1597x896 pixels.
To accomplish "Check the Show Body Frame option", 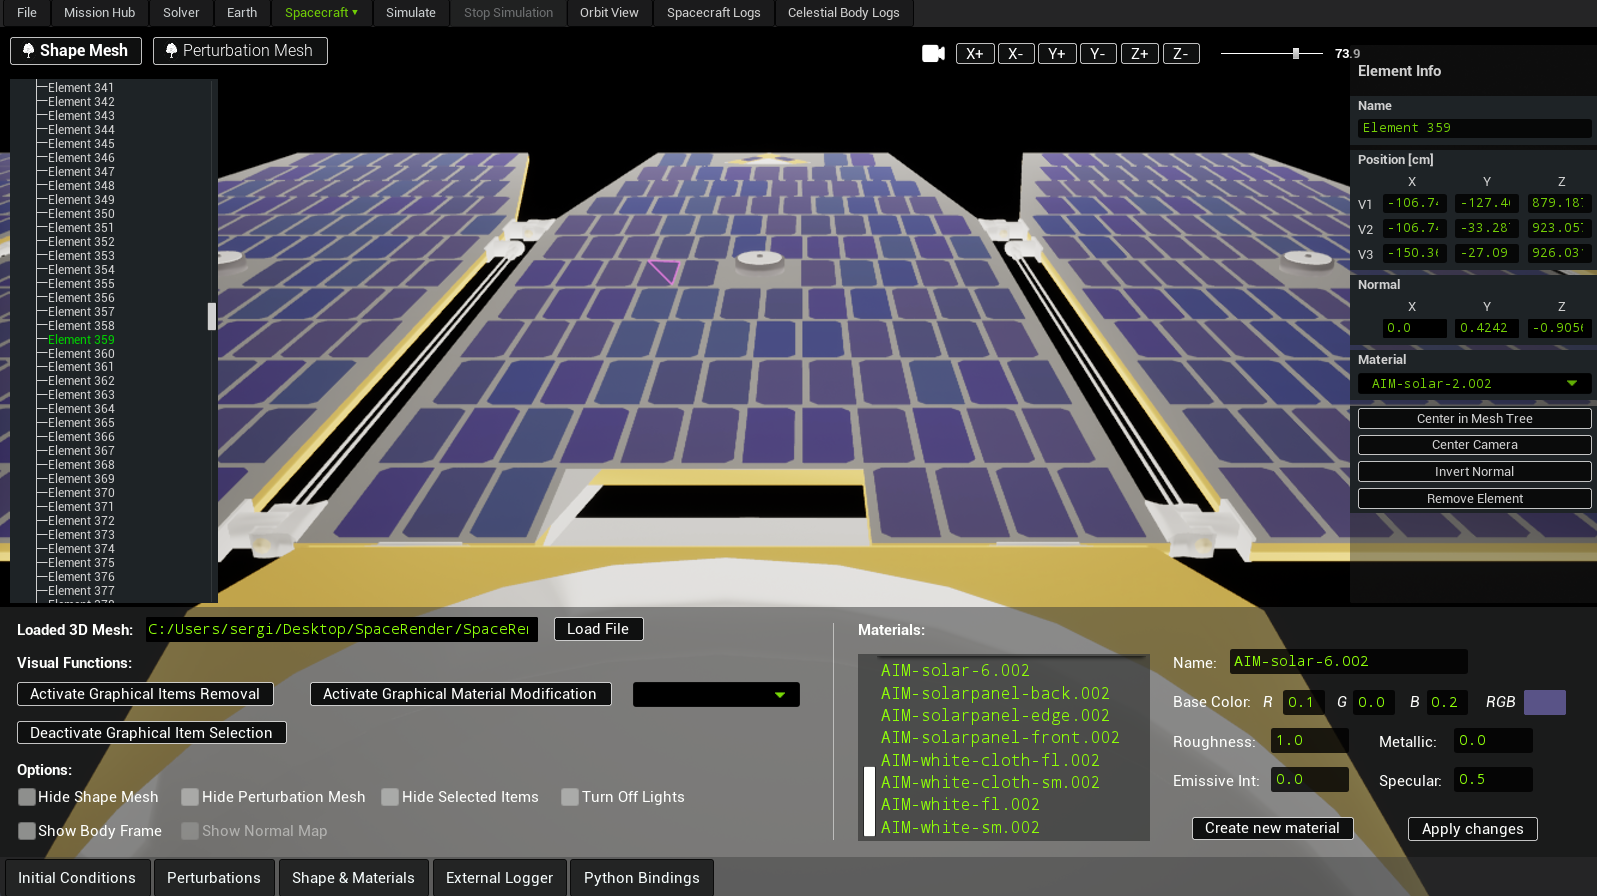I will coord(27,831).
